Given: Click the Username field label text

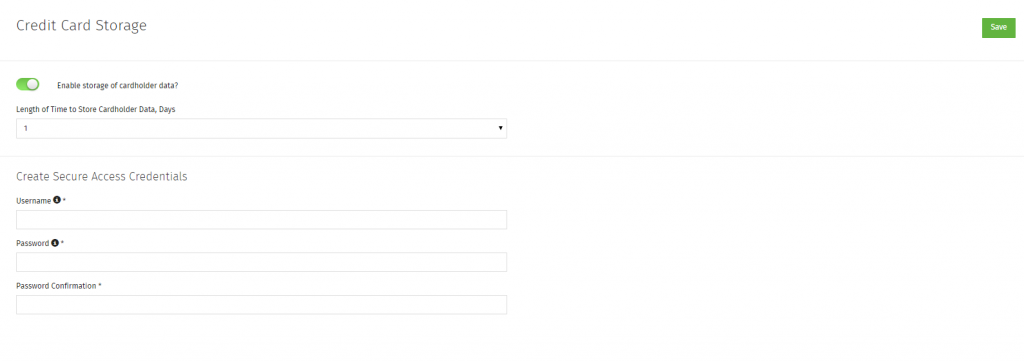Looking at the screenshot, I should tap(33, 201).
